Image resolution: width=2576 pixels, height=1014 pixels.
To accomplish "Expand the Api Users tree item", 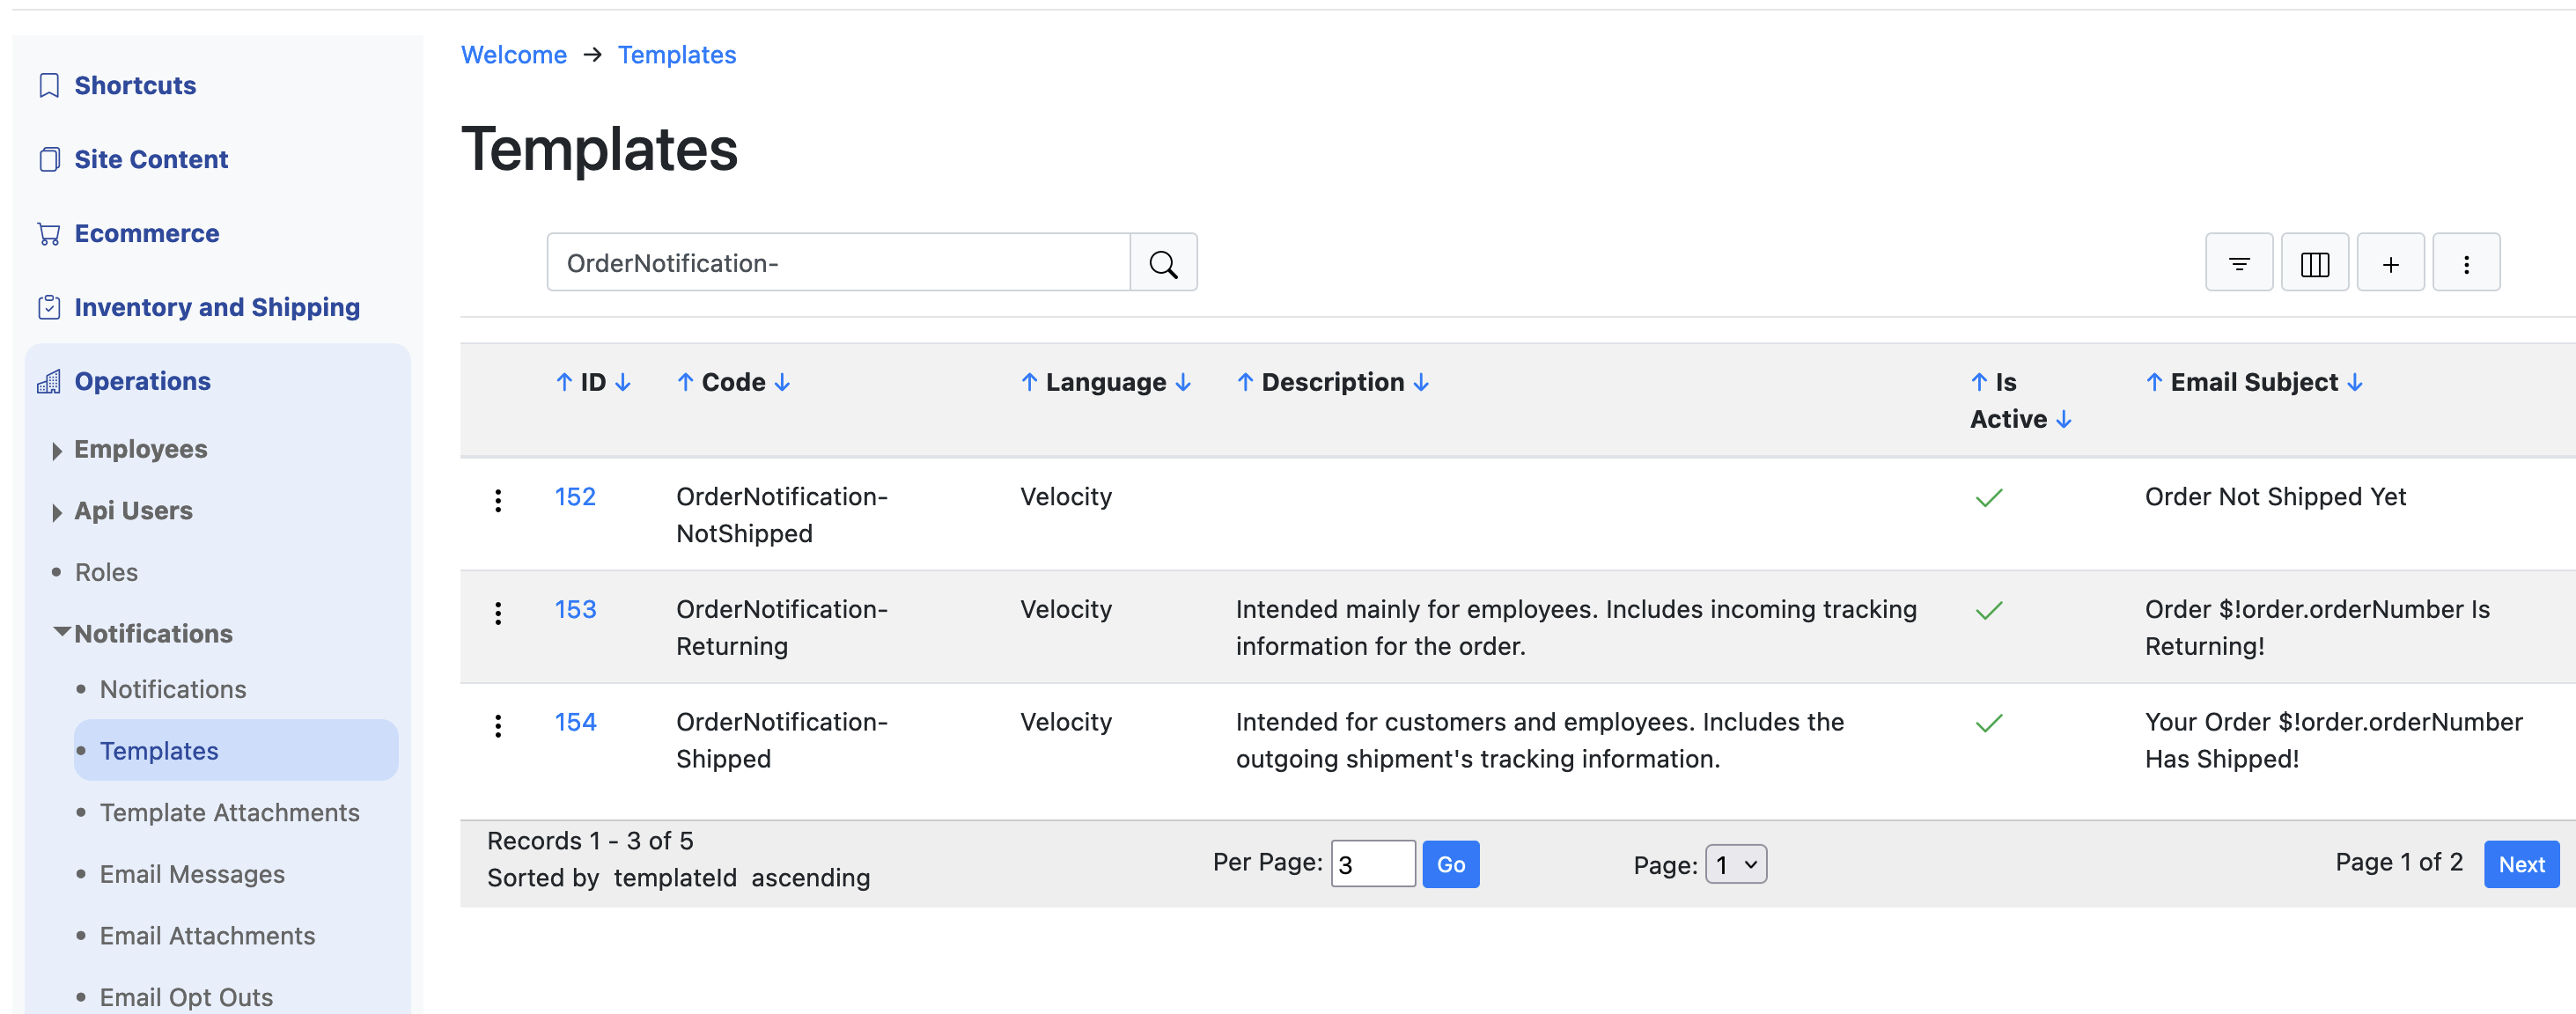I will pyautogui.click(x=57, y=512).
